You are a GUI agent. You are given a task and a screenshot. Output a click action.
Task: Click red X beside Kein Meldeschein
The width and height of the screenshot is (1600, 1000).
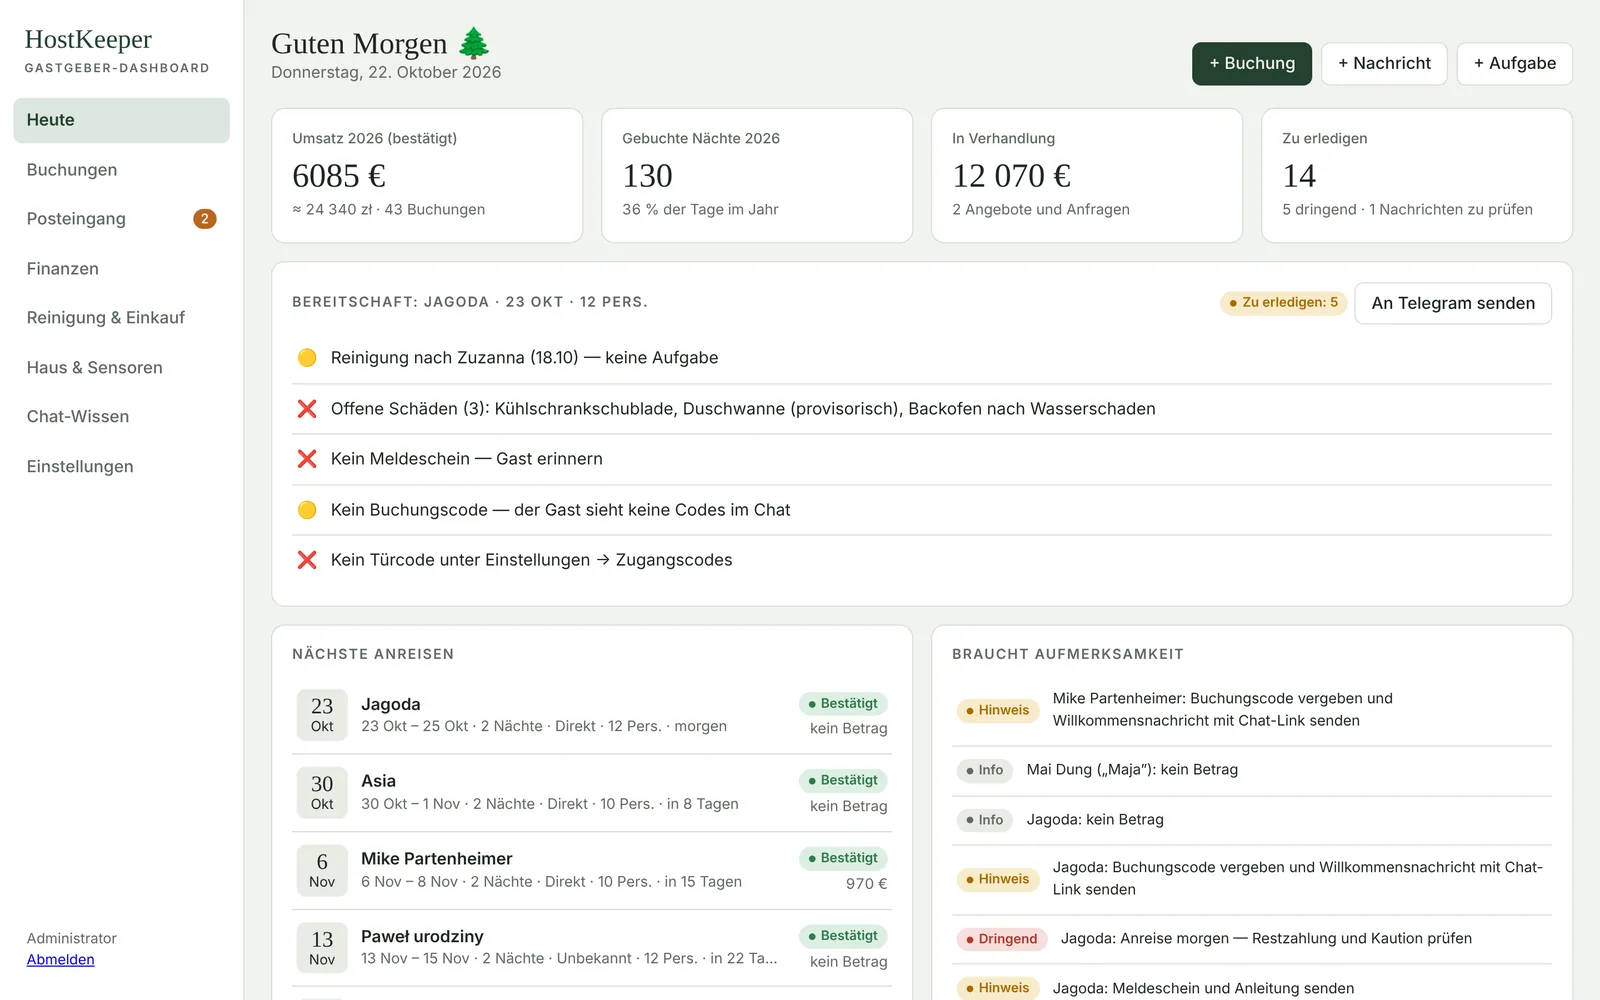point(307,459)
